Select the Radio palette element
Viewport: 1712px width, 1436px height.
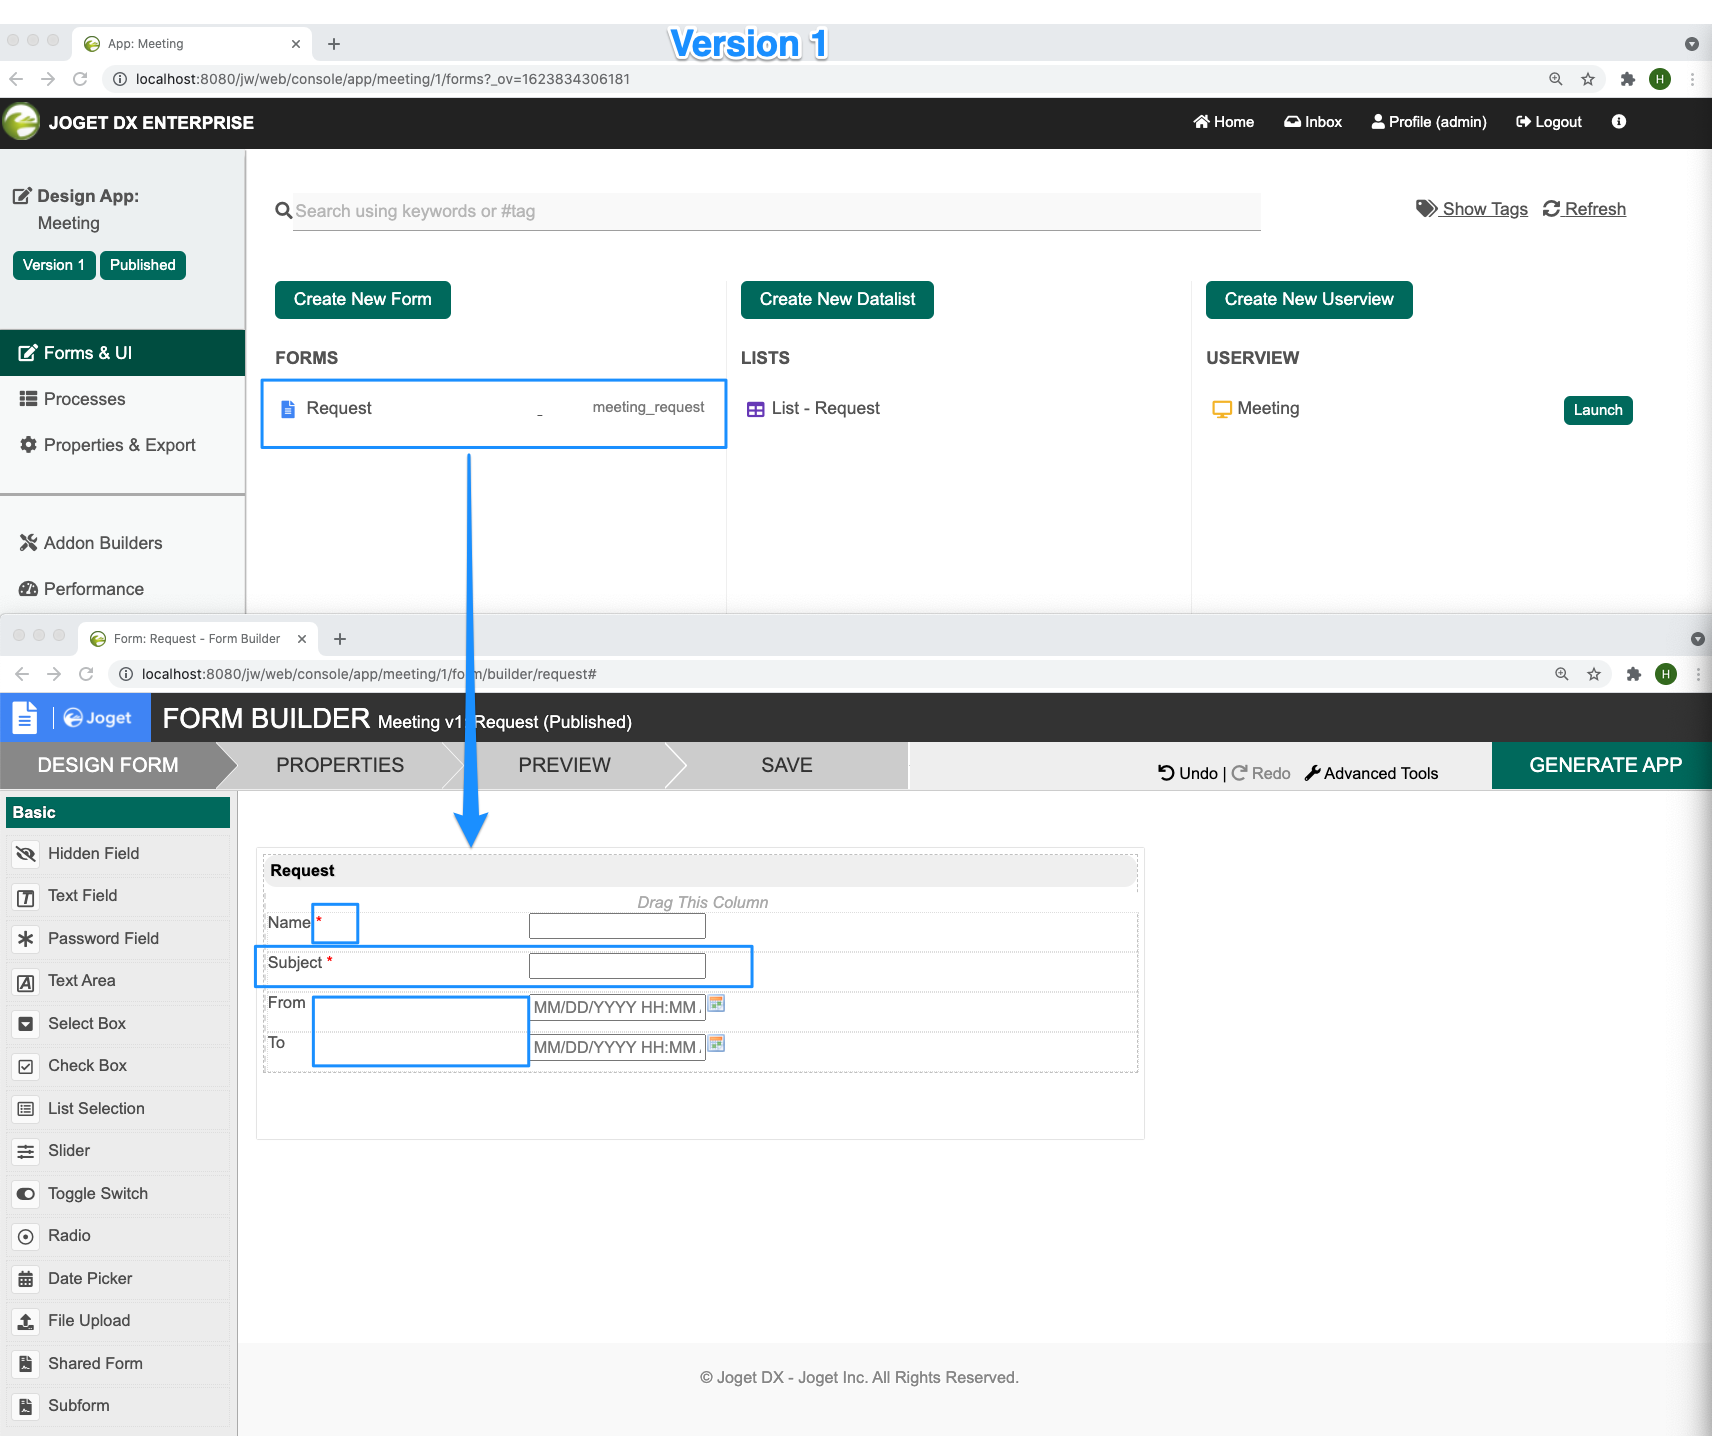coord(119,1236)
